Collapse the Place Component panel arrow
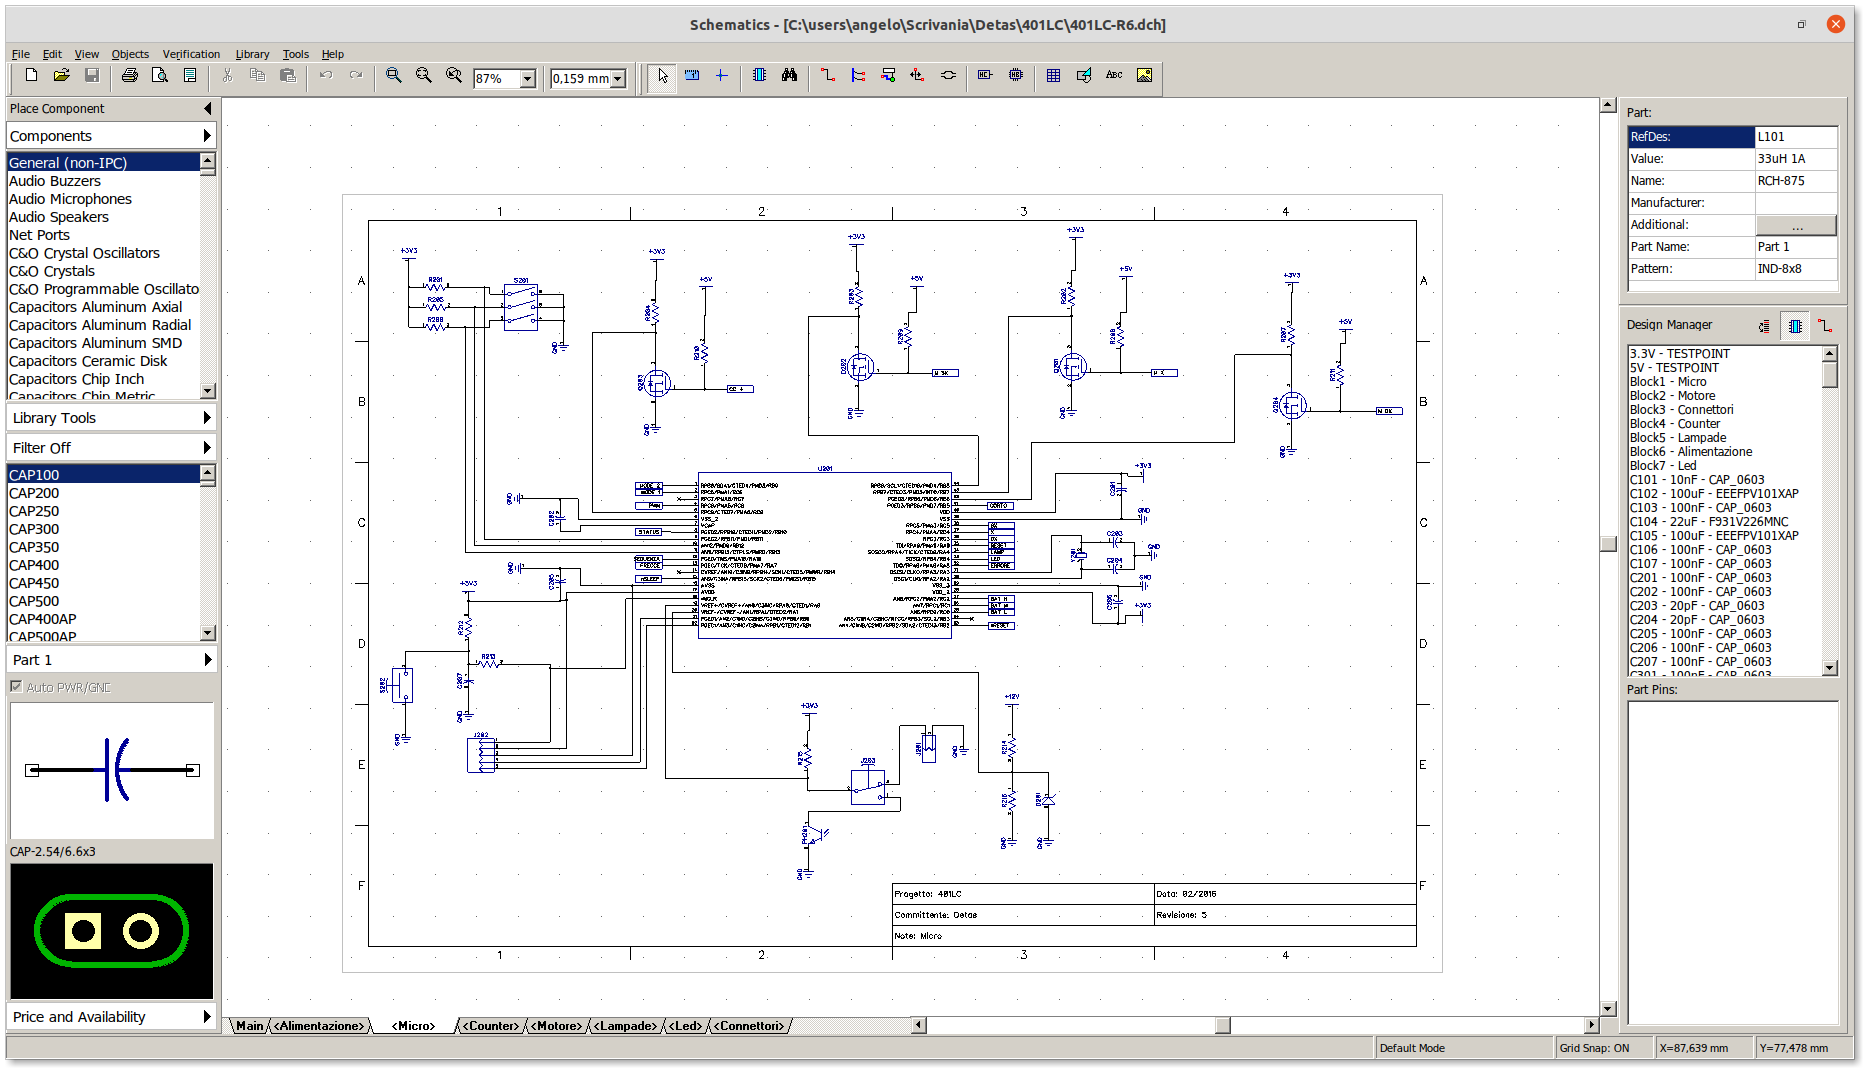1864x1069 pixels. tap(208, 108)
